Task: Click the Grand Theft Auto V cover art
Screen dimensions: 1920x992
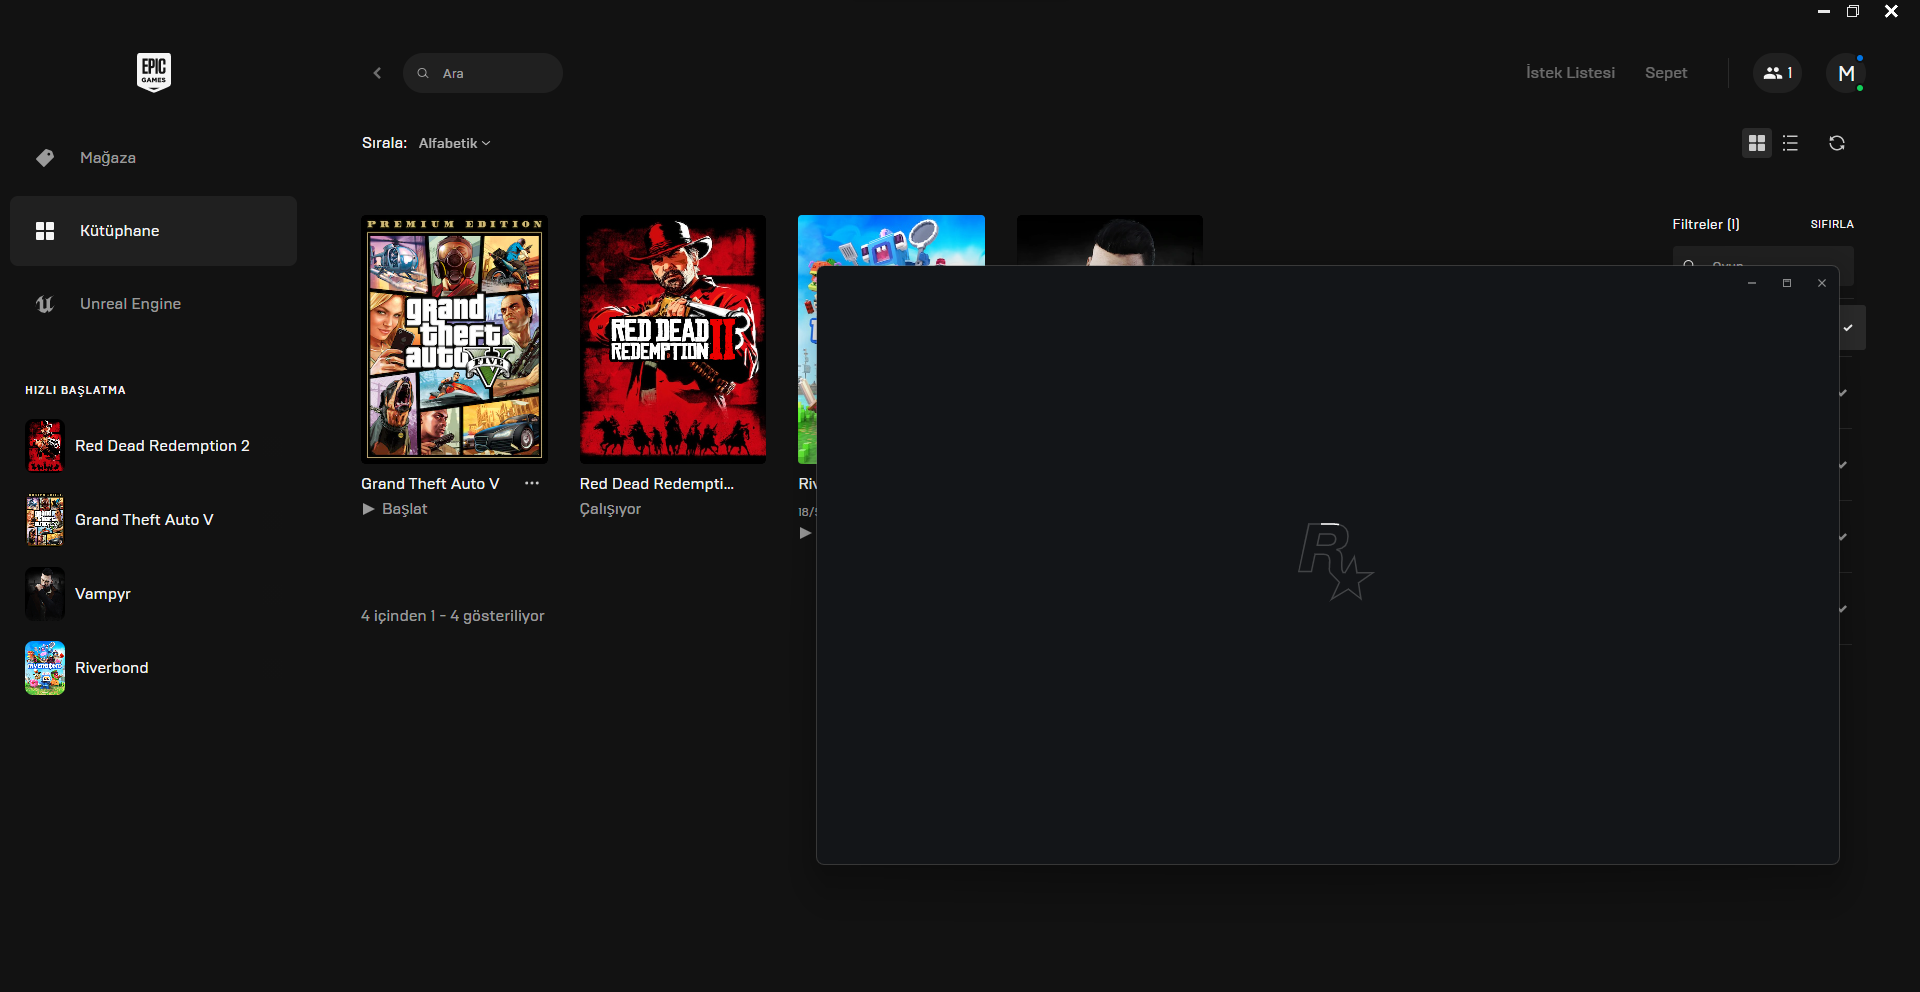Action: click(454, 339)
